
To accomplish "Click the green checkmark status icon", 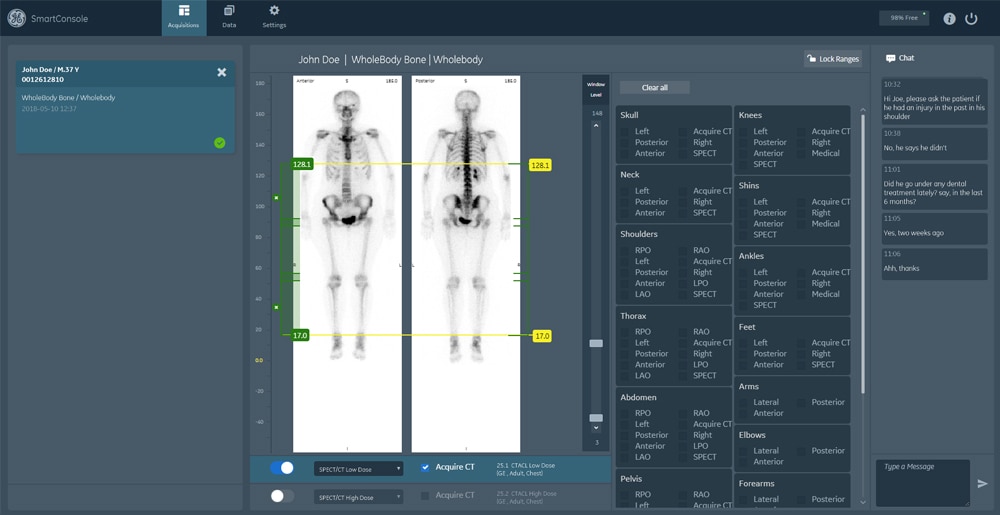I will (x=219, y=143).
